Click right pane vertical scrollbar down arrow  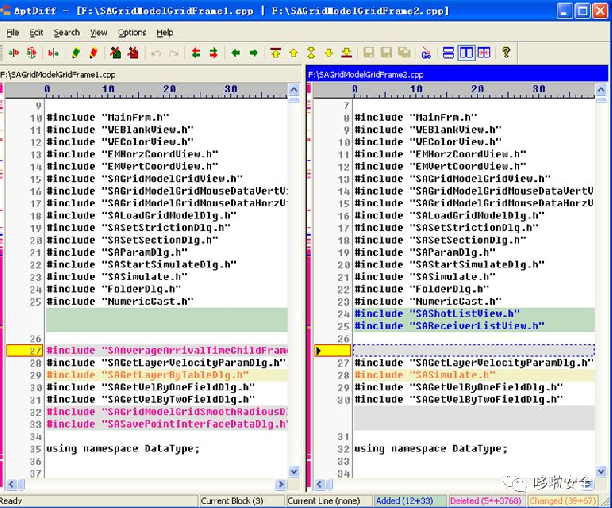(601, 472)
